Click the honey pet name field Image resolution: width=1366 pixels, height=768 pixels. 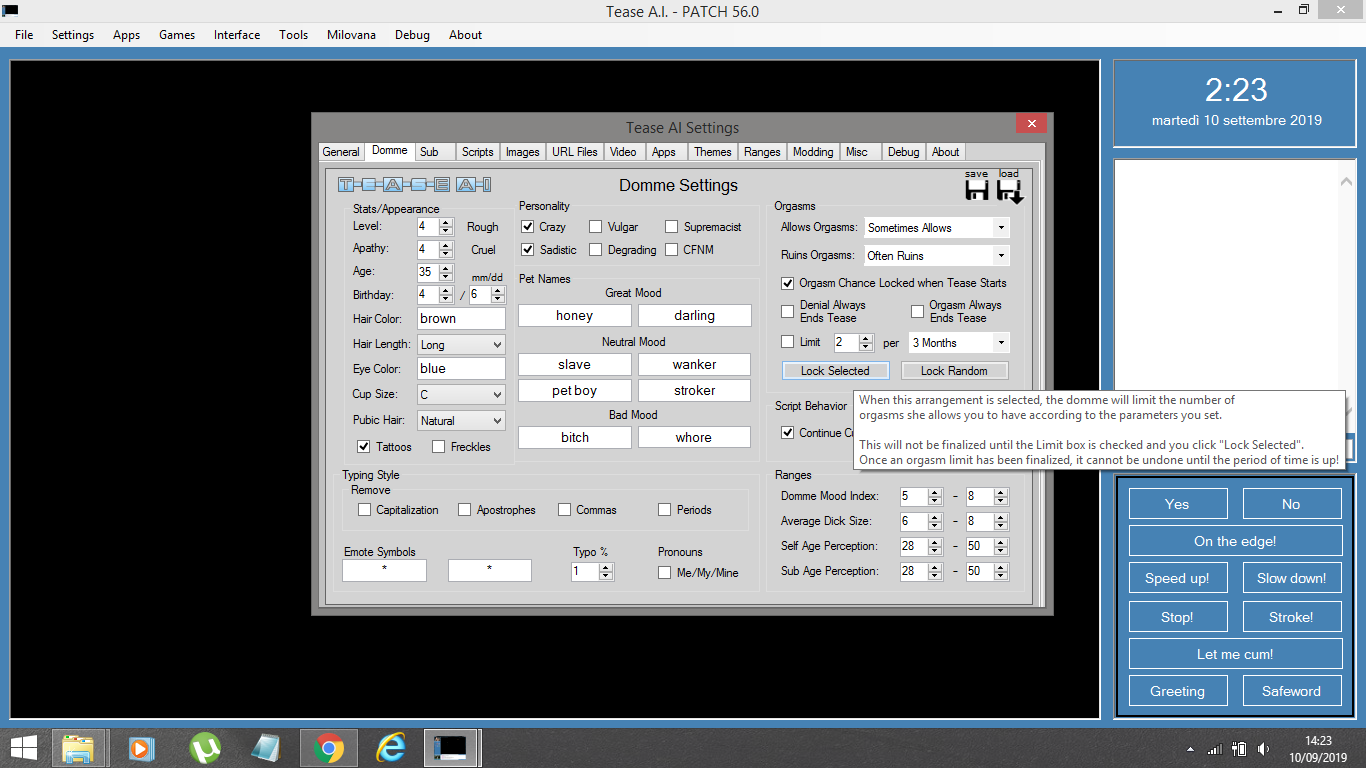pos(574,316)
